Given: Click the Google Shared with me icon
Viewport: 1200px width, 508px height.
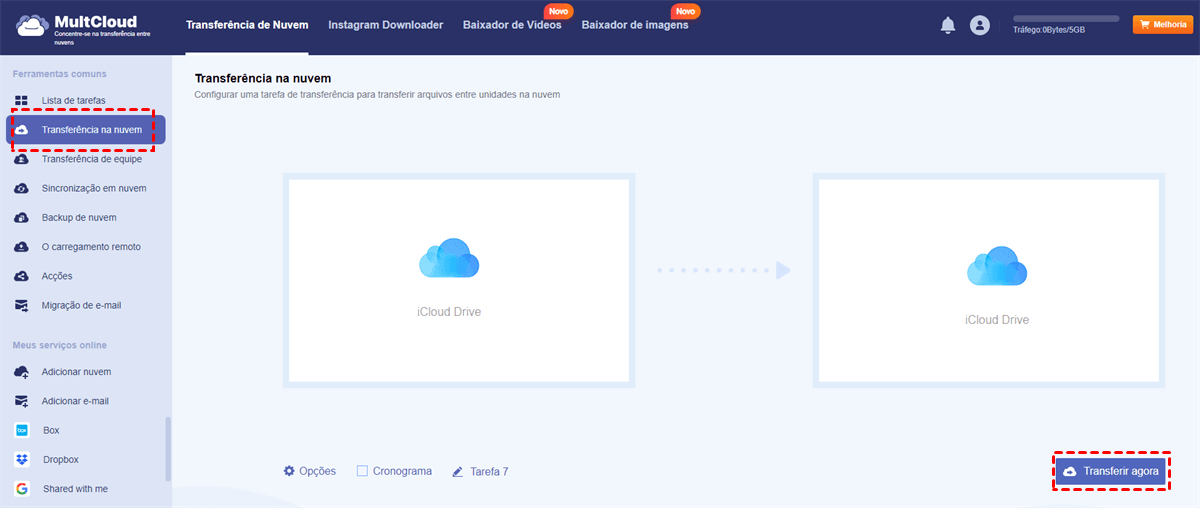Looking at the screenshot, I should click(x=21, y=489).
